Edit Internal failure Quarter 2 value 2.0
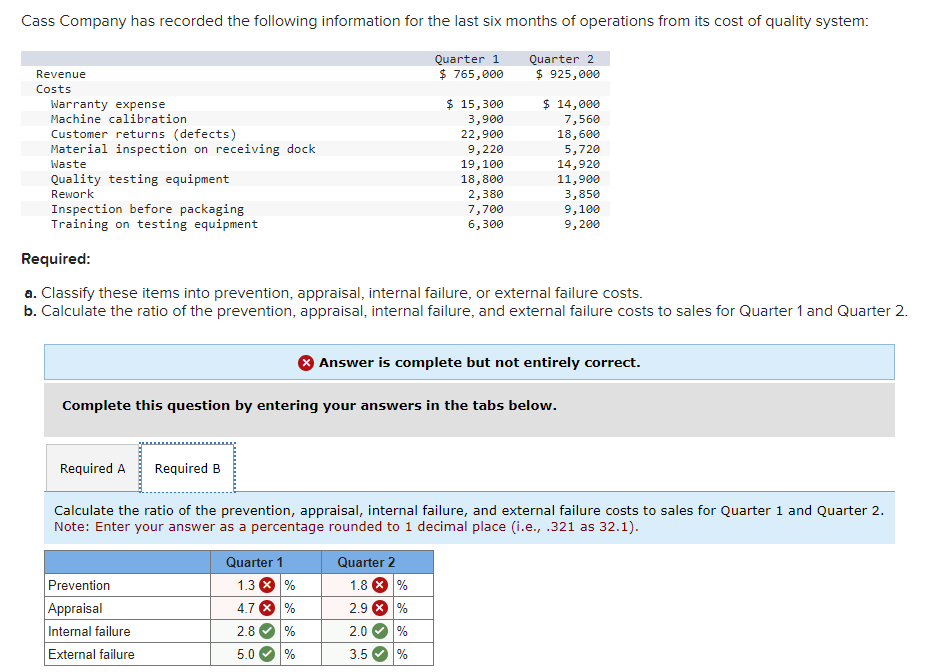 click(x=358, y=631)
